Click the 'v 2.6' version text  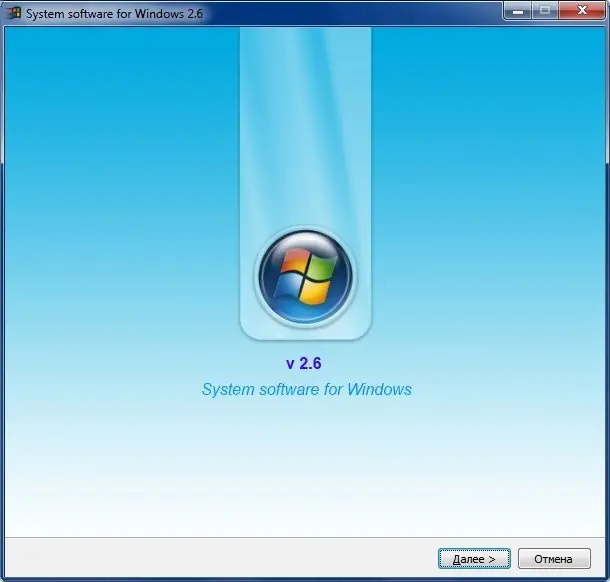click(304, 363)
